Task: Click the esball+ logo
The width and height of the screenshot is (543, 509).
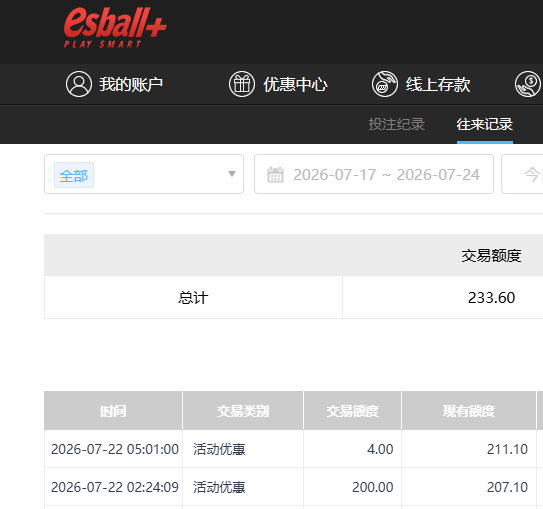Action: [x=115, y=27]
